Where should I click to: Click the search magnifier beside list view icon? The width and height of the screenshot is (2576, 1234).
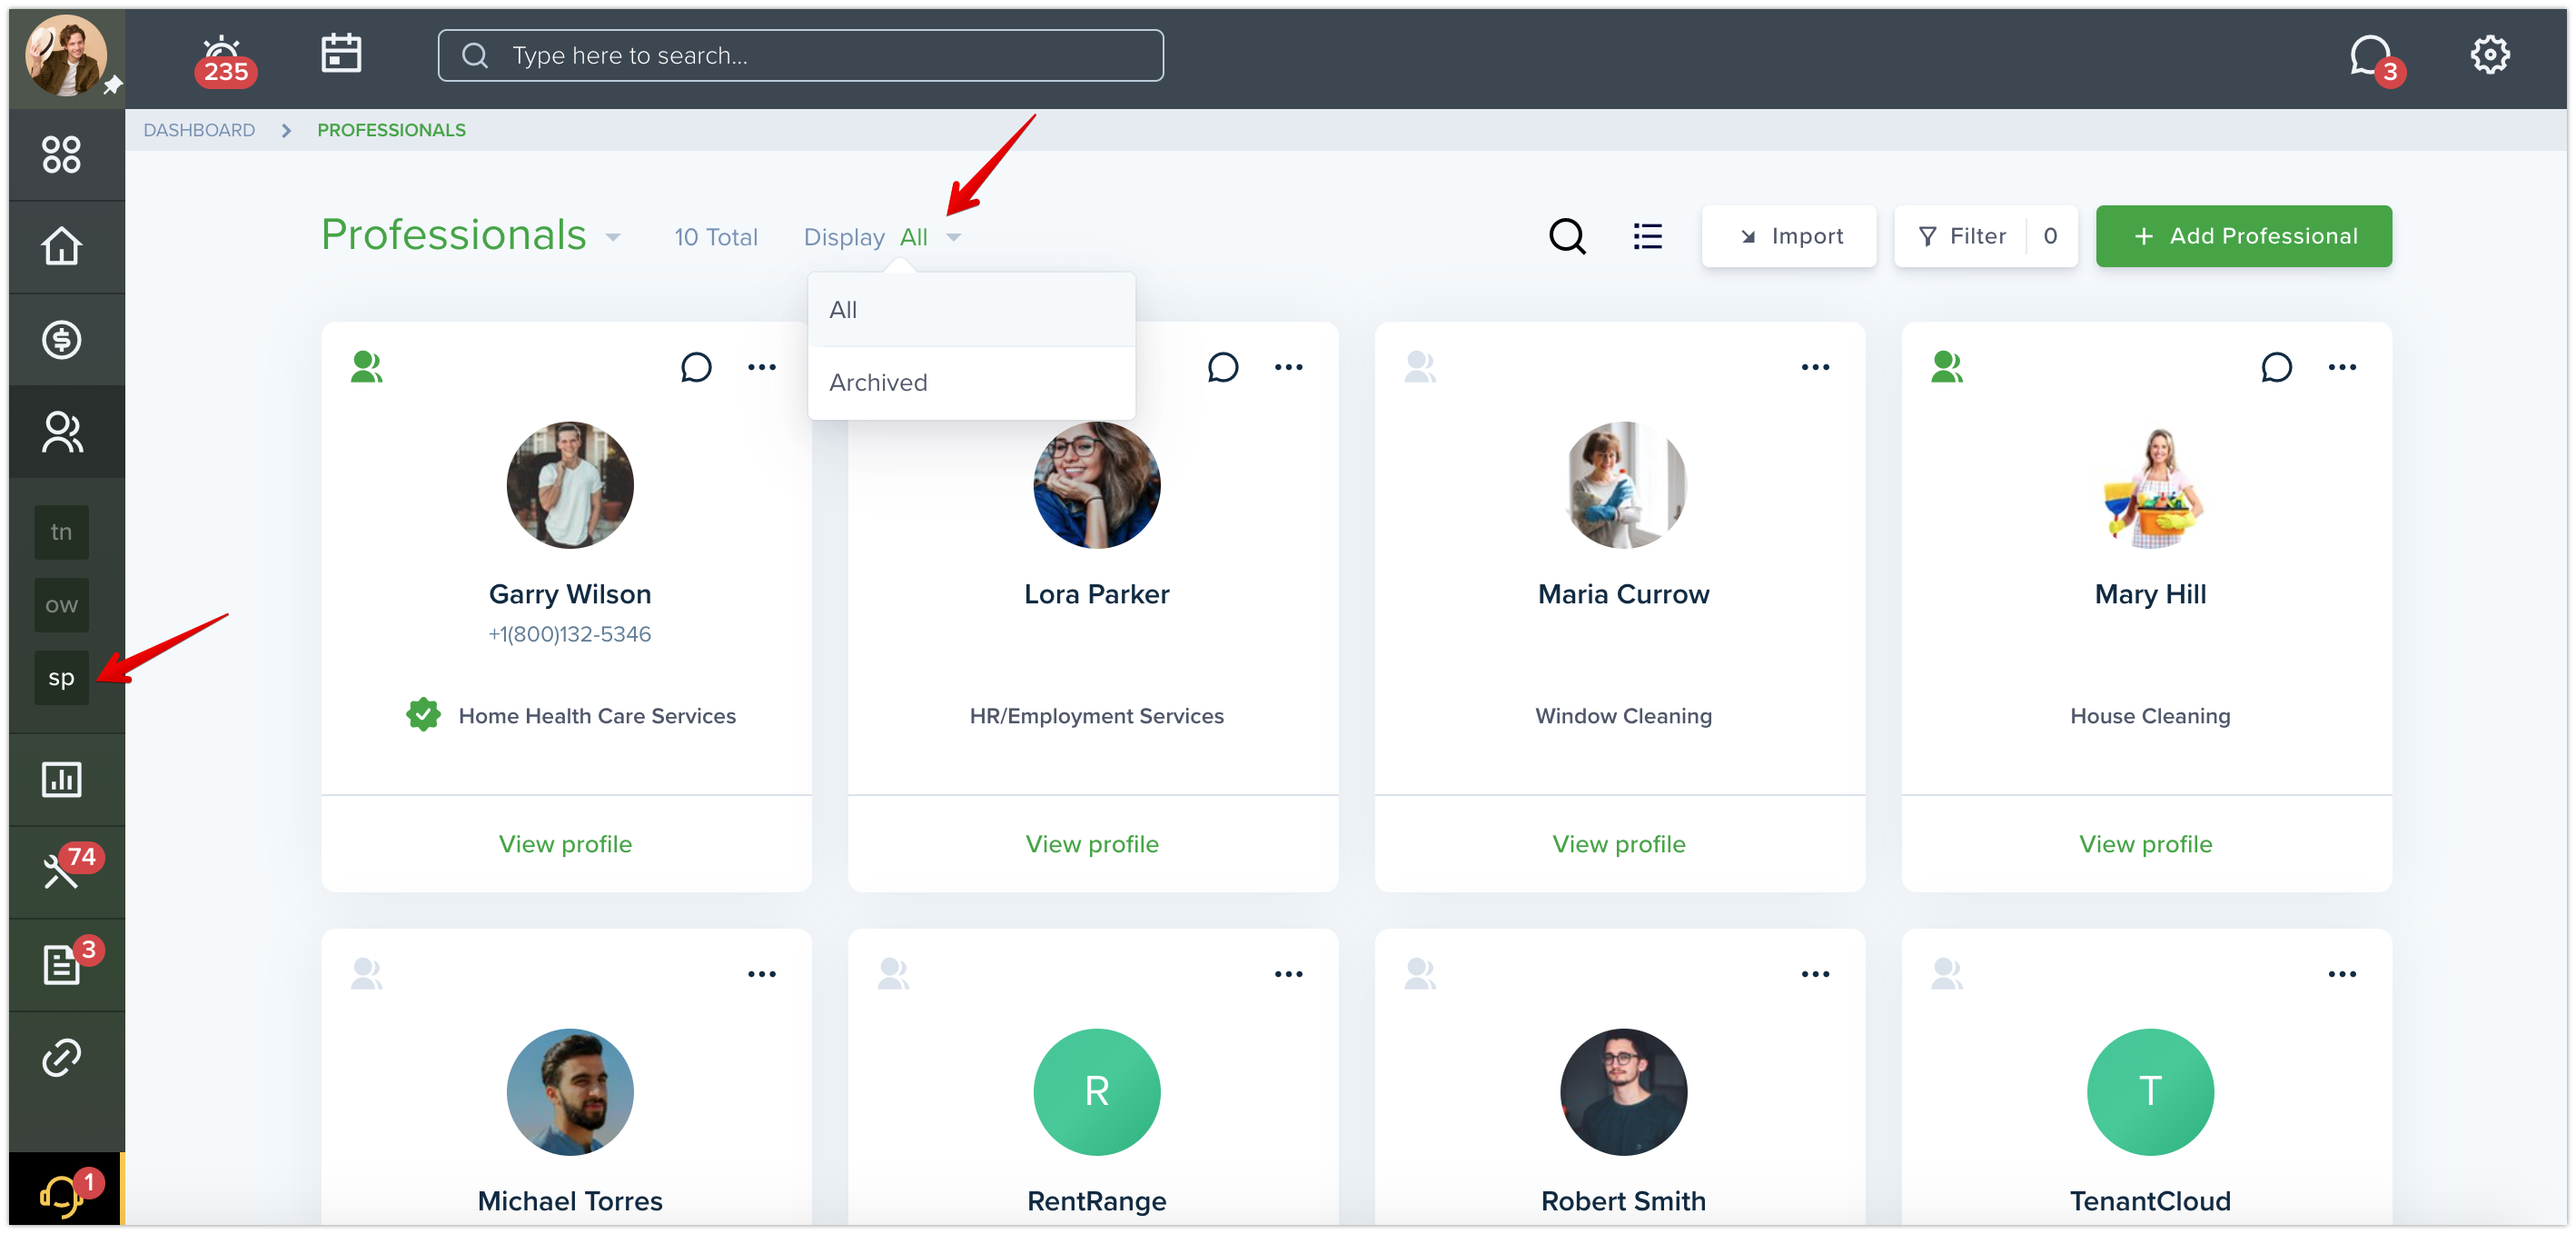pyautogui.click(x=1567, y=237)
